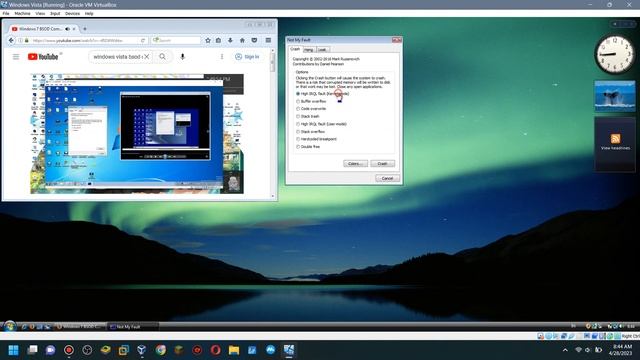Viewport: 640px width, 360px height.
Task: Open the Firefox downloads arrow
Action: [x=230, y=40]
